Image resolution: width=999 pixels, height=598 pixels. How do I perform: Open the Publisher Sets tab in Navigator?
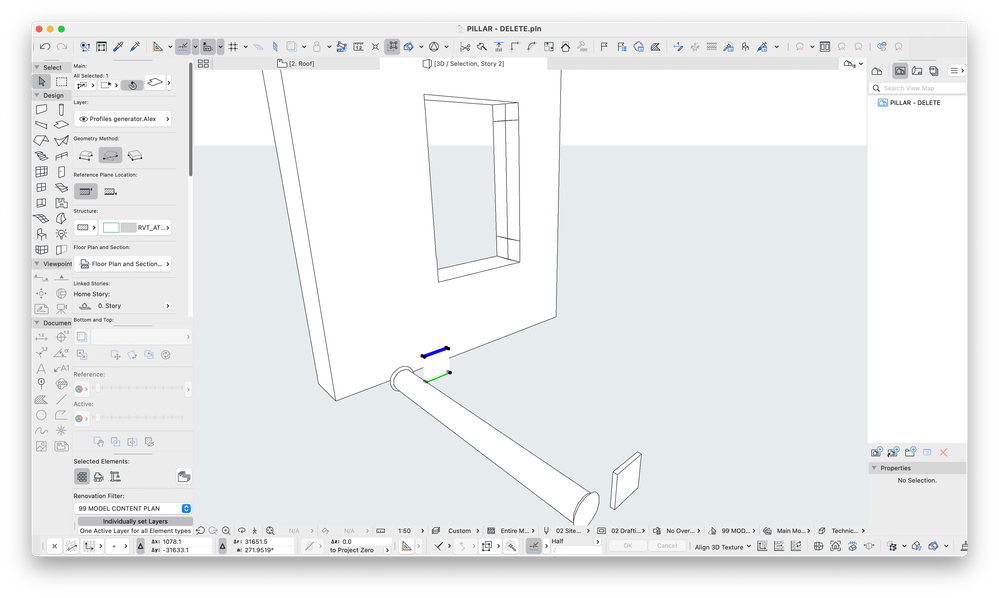pyautogui.click(x=934, y=71)
